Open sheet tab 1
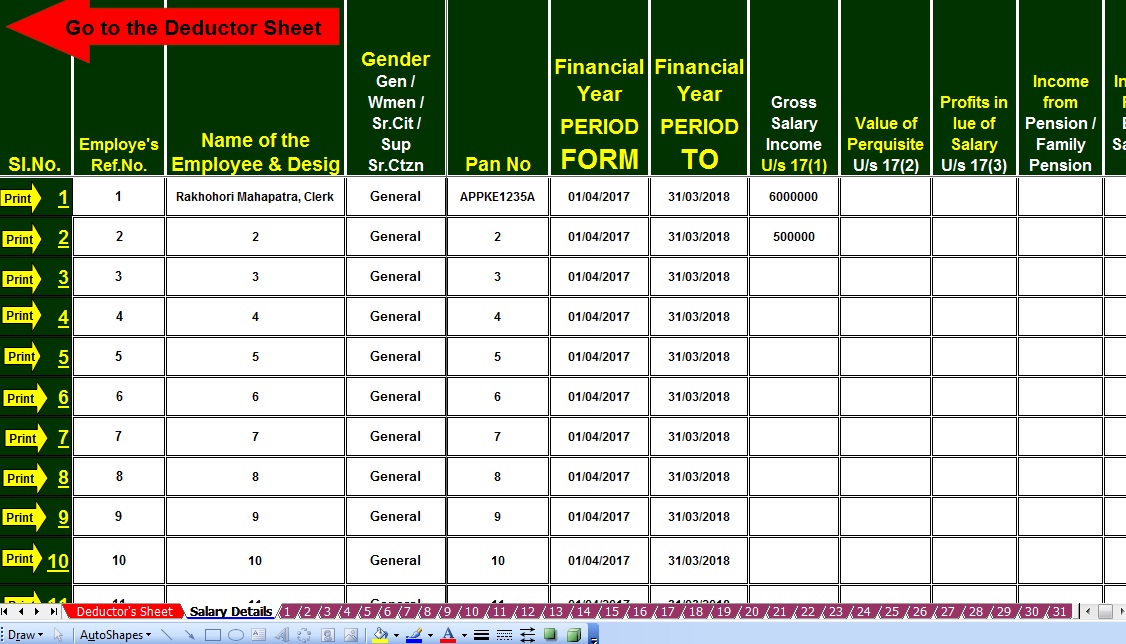The width and height of the screenshot is (1126, 644). point(287,612)
